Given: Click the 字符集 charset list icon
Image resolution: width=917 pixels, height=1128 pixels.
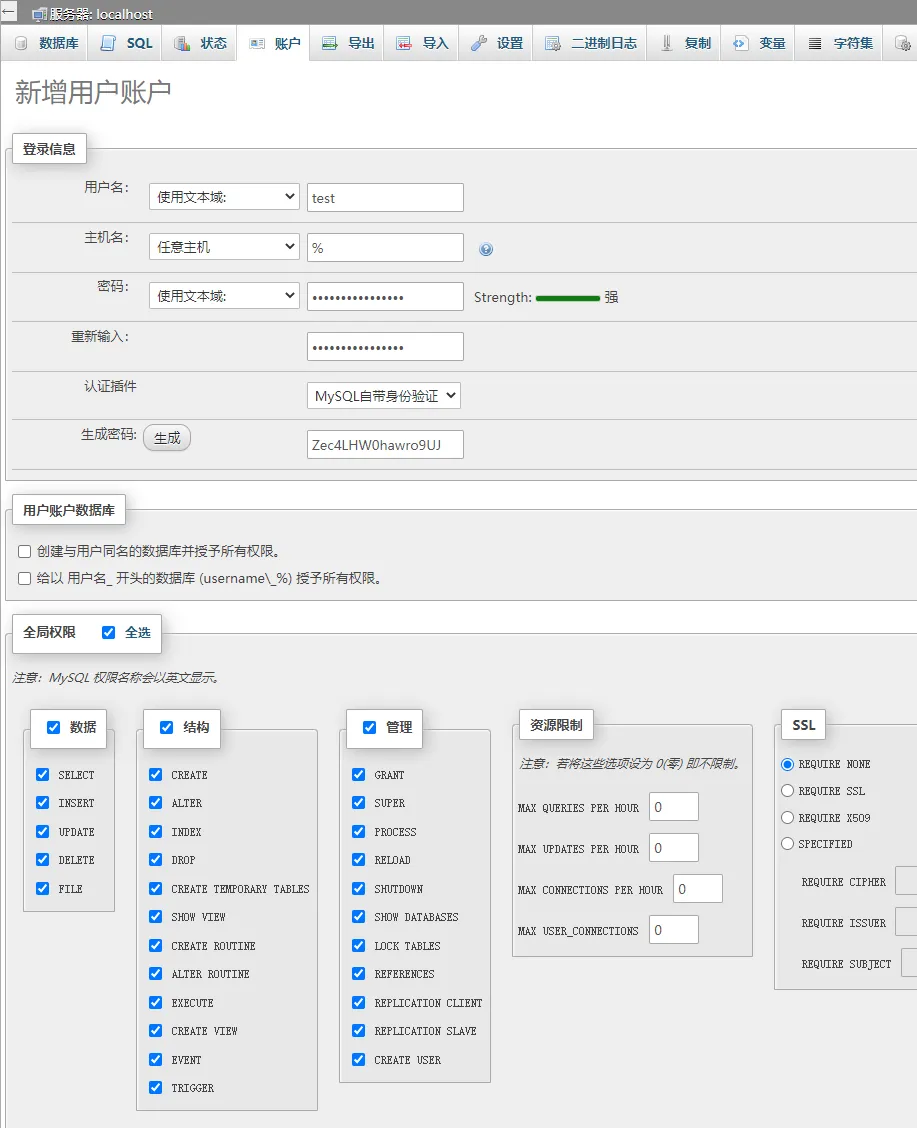Looking at the screenshot, I should coord(815,44).
